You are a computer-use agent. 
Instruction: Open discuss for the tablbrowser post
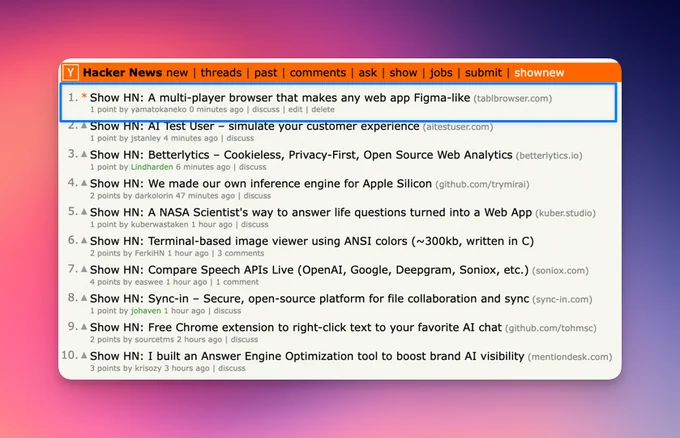[x=266, y=109]
